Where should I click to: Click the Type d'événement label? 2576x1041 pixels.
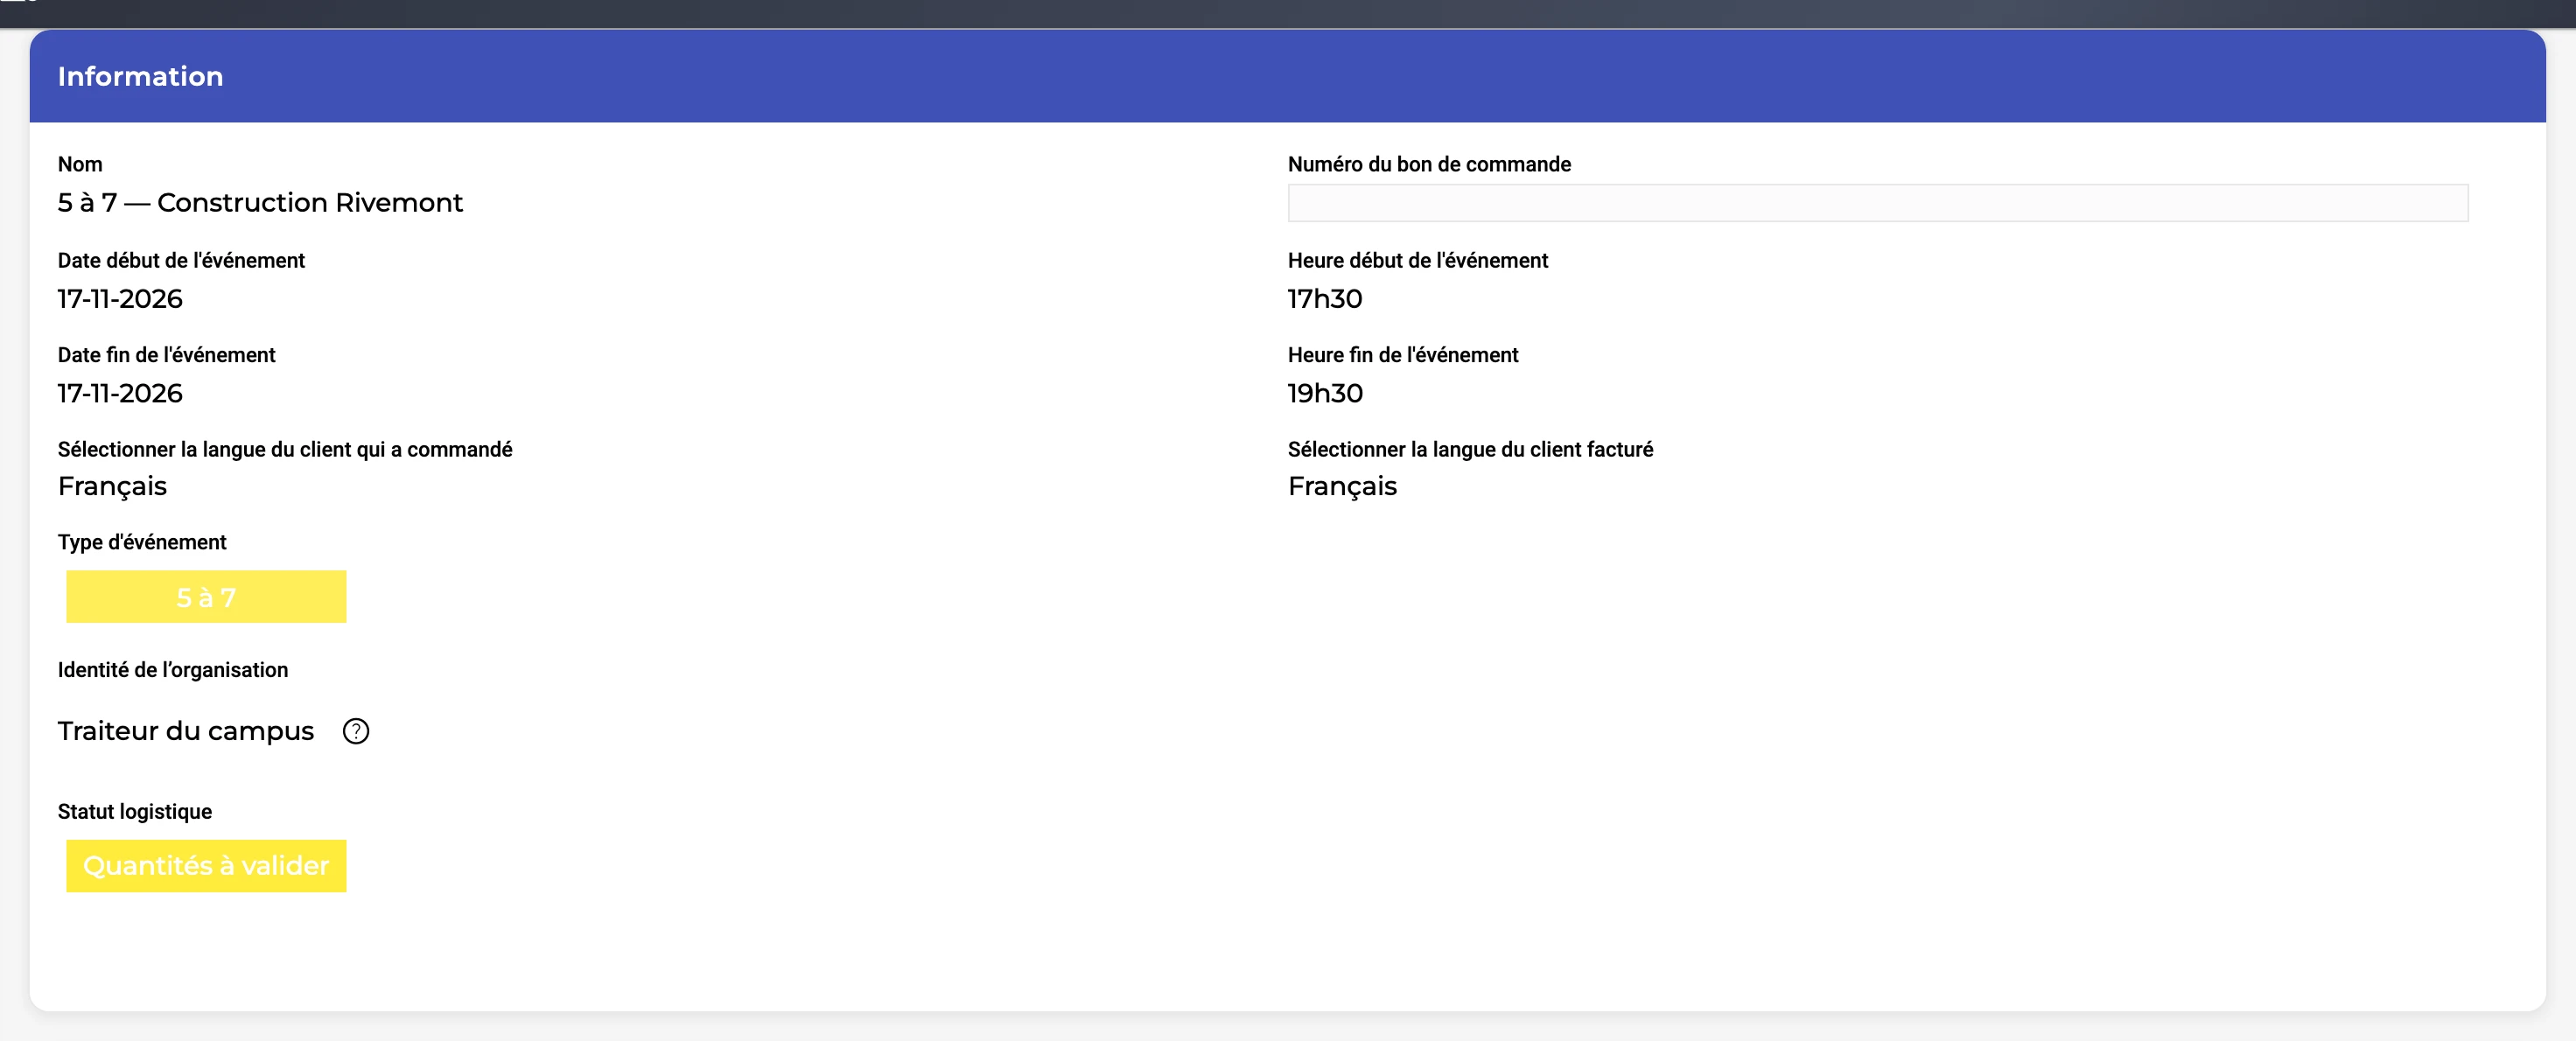click(x=142, y=542)
